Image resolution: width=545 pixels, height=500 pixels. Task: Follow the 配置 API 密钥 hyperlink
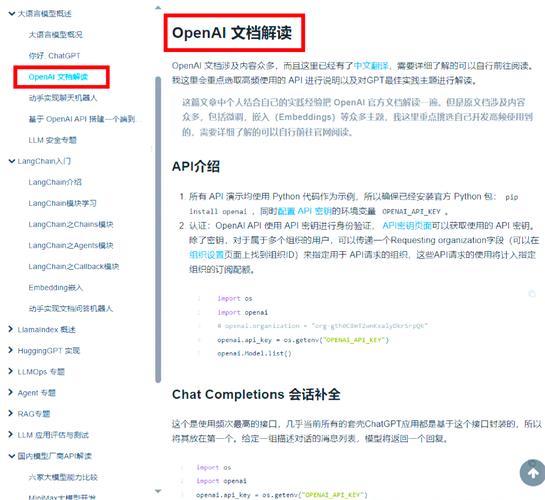coord(305,211)
